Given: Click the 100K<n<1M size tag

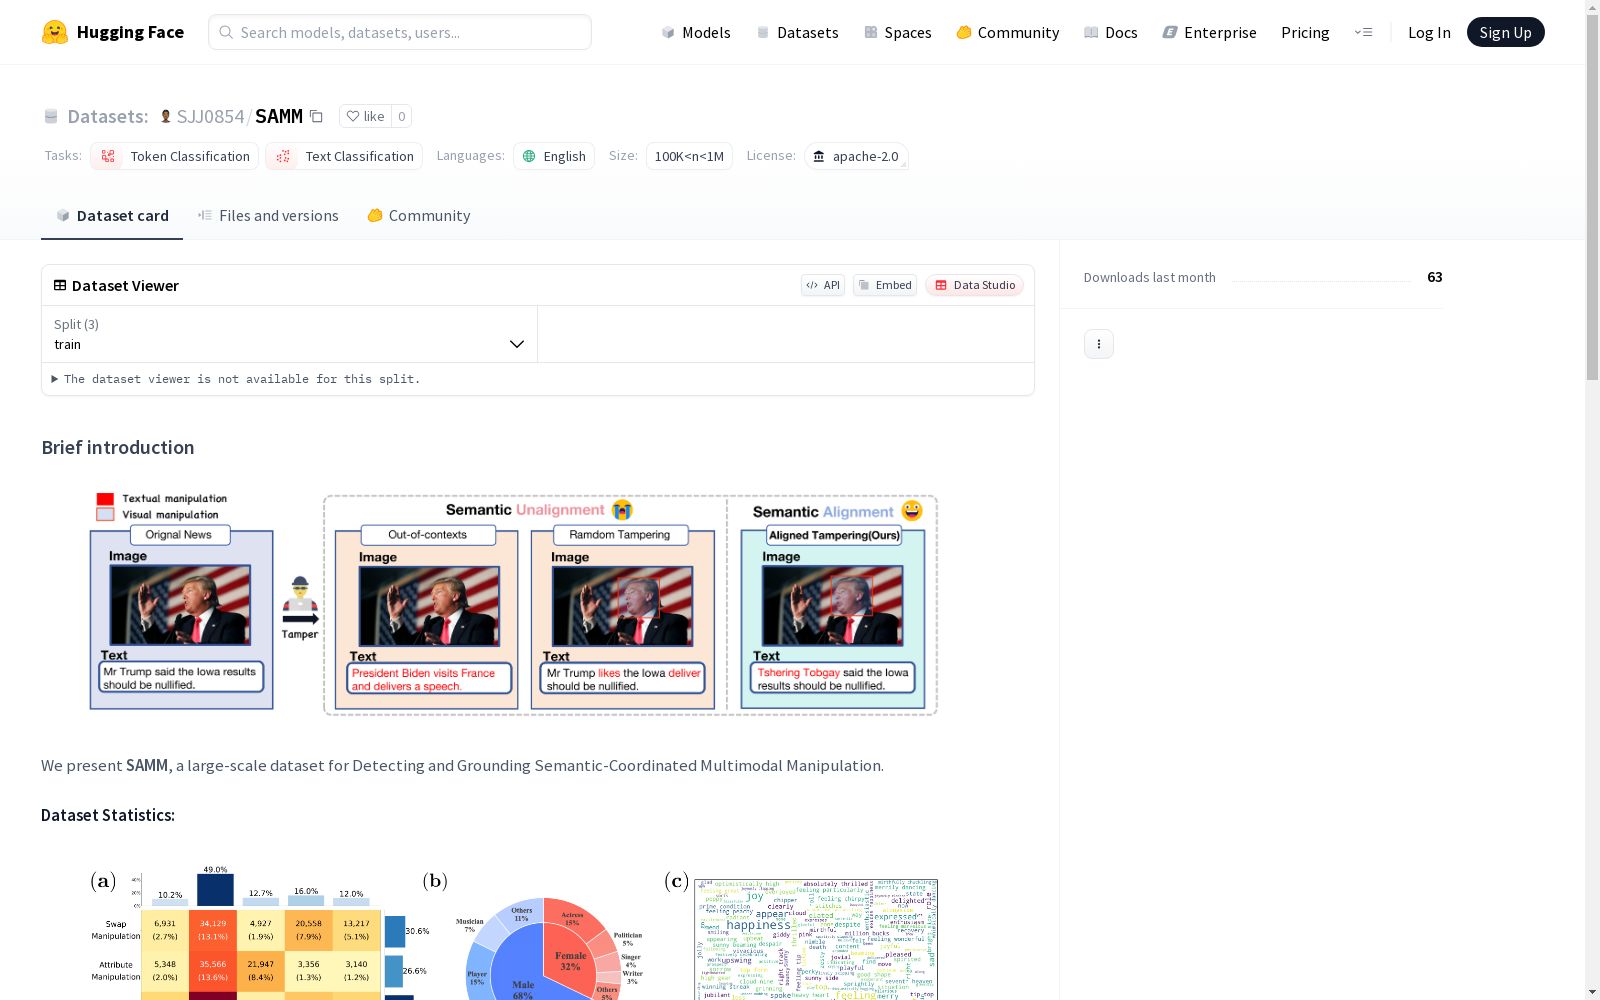Looking at the screenshot, I should [x=689, y=156].
